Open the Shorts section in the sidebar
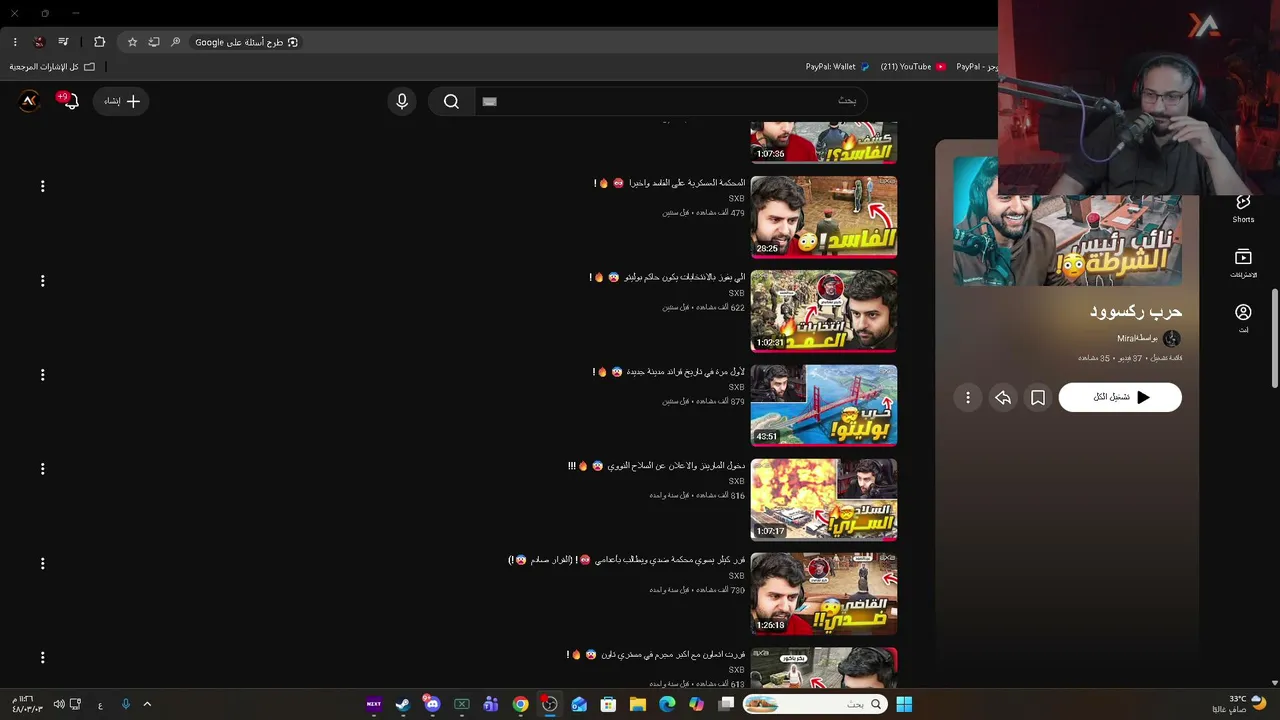This screenshot has height=720, width=1280. point(1243,208)
